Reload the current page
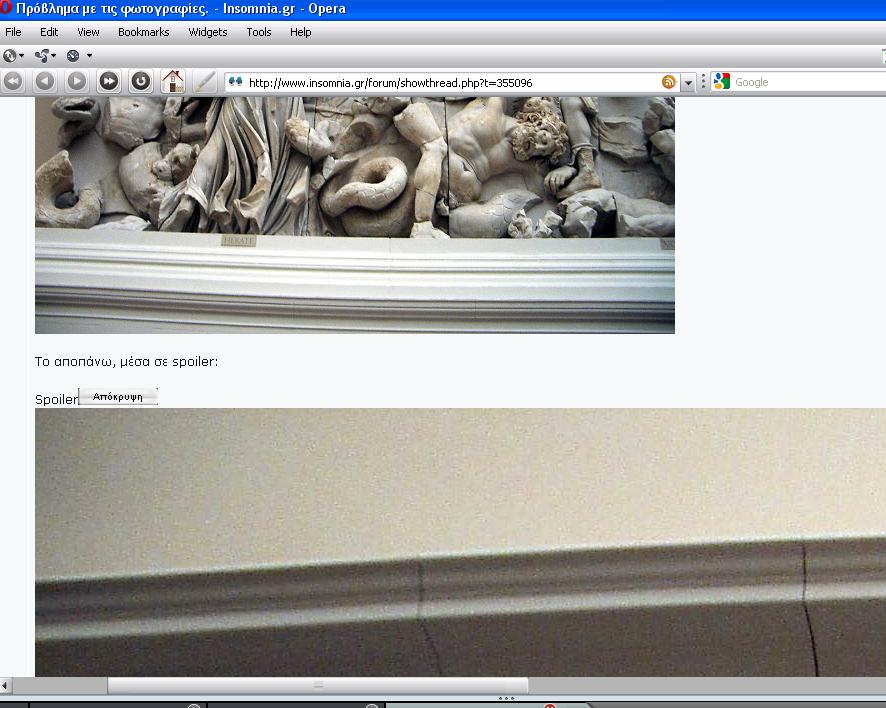The height and width of the screenshot is (708, 886). [141, 81]
